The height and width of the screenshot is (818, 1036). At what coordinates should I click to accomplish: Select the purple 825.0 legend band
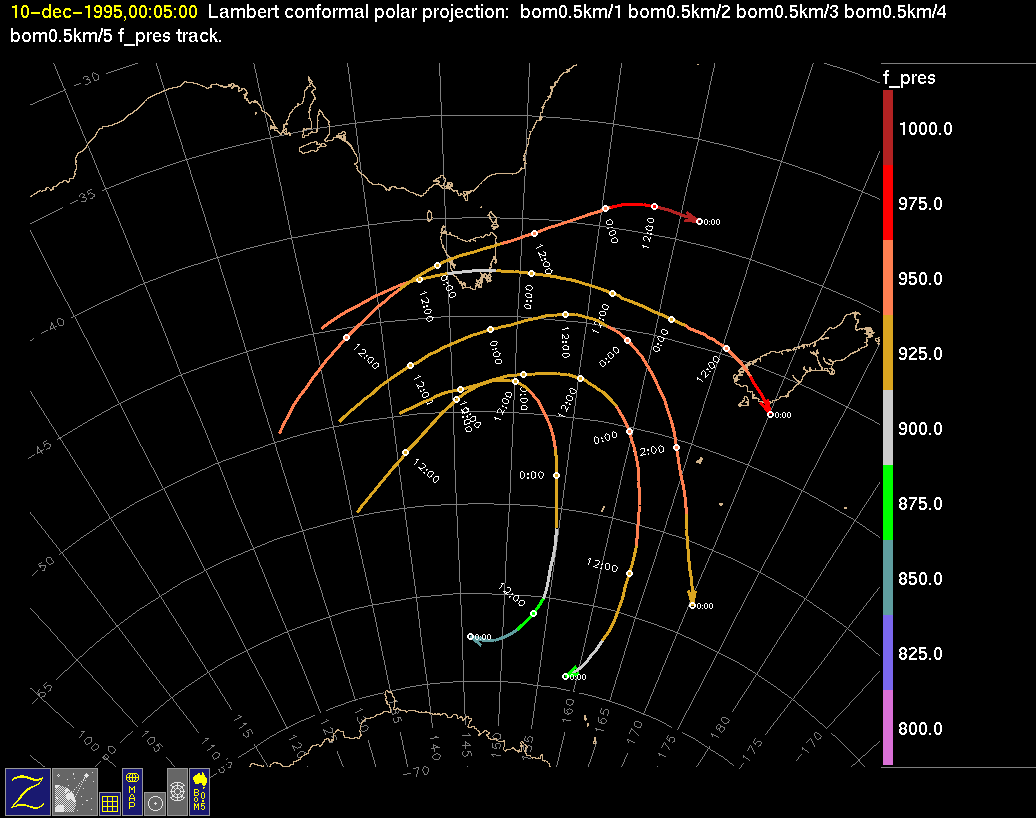[888, 653]
